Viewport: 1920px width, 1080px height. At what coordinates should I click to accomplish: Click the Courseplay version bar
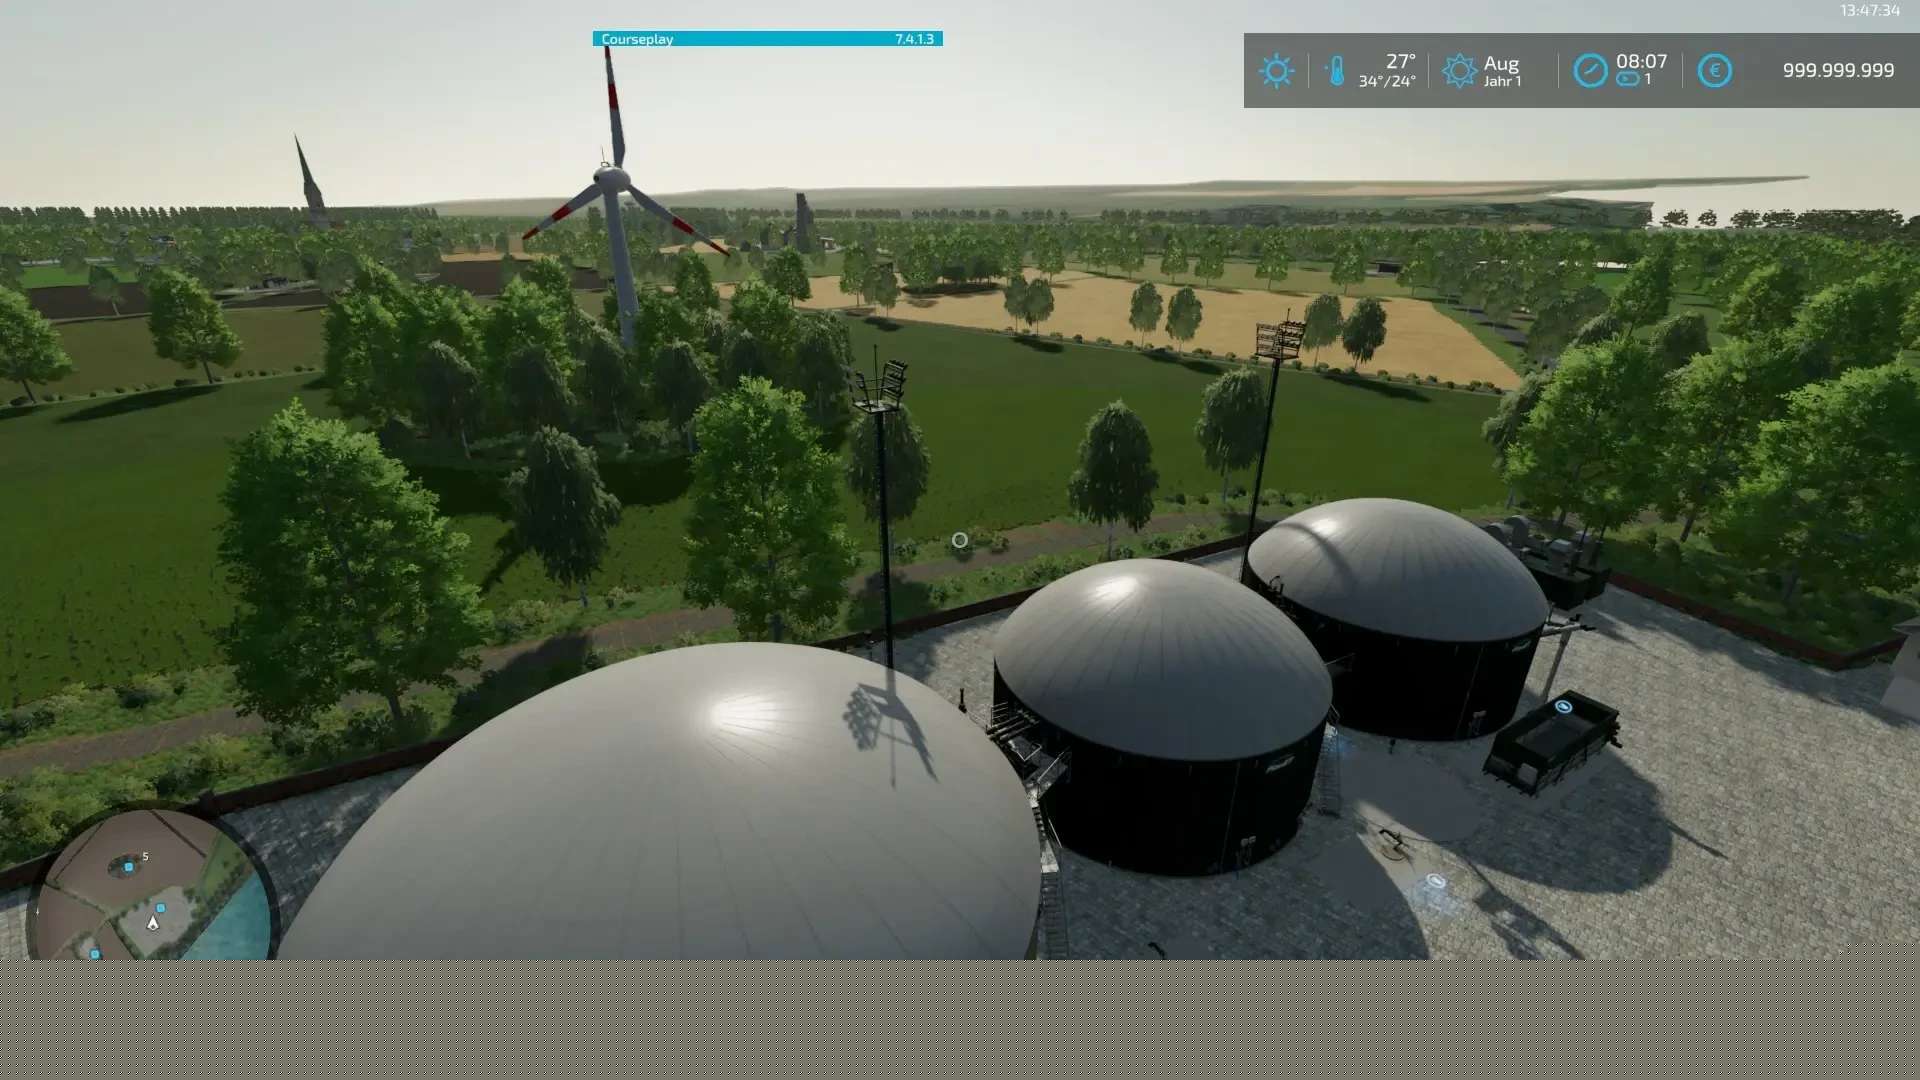(x=767, y=39)
